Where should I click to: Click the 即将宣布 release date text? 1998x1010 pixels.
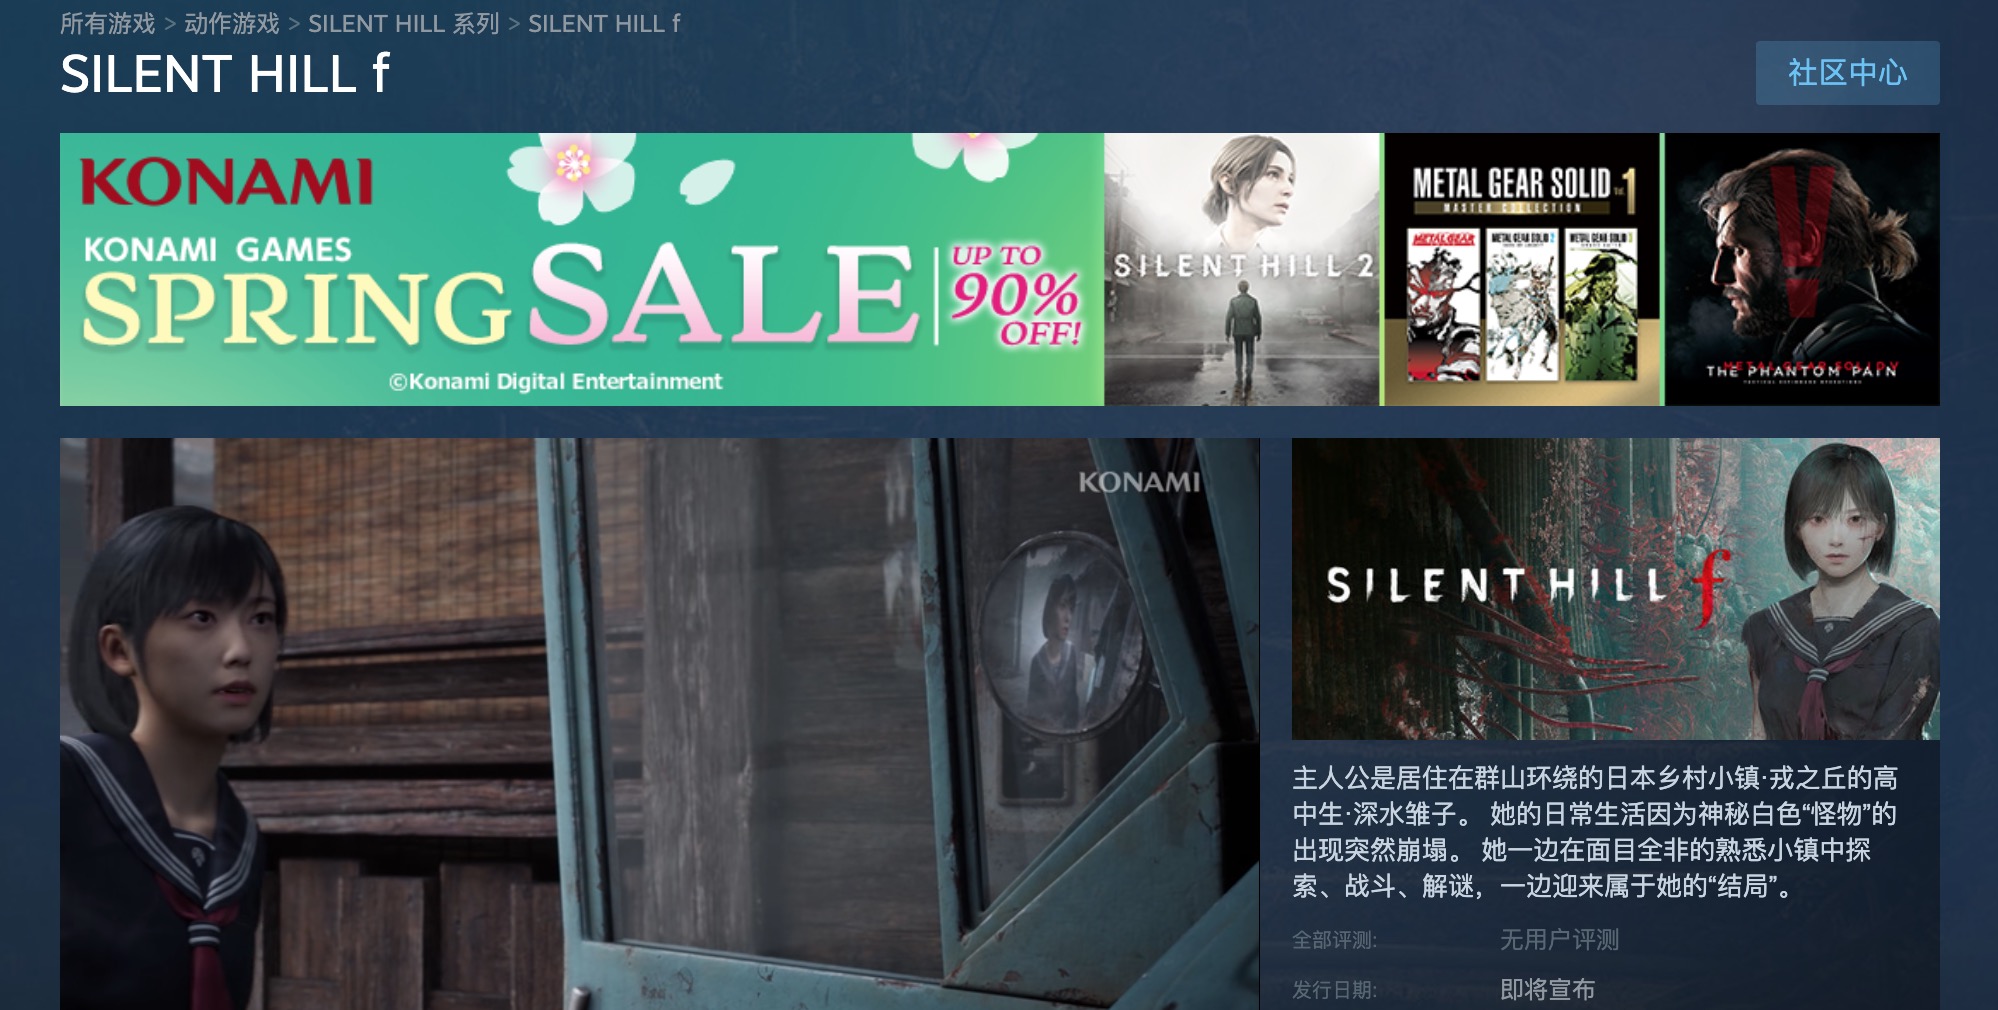pyautogui.click(x=1547, y=989)
